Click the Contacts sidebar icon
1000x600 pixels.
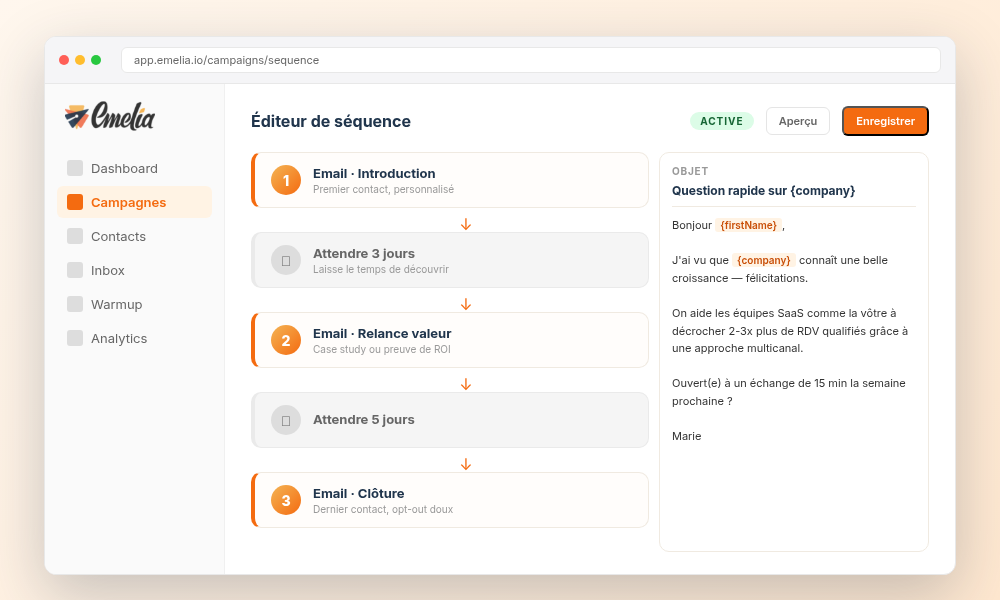point(75,236)
